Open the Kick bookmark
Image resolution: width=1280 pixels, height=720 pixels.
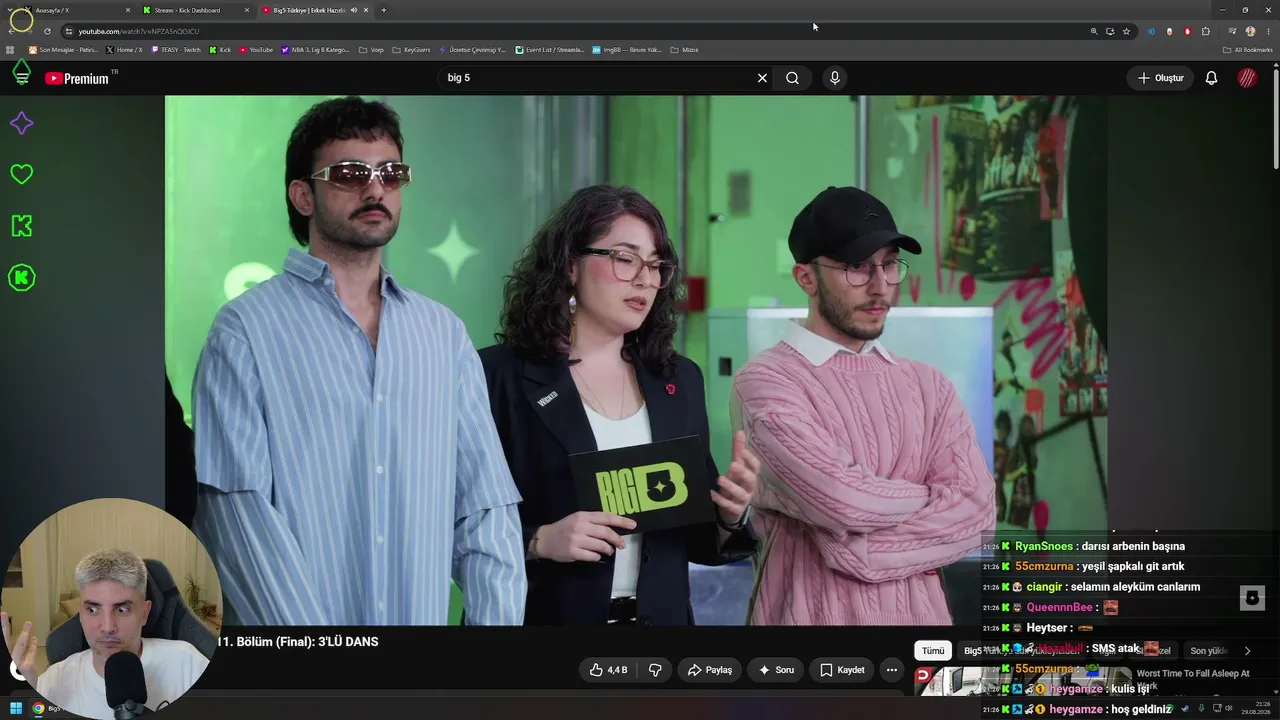220,50
